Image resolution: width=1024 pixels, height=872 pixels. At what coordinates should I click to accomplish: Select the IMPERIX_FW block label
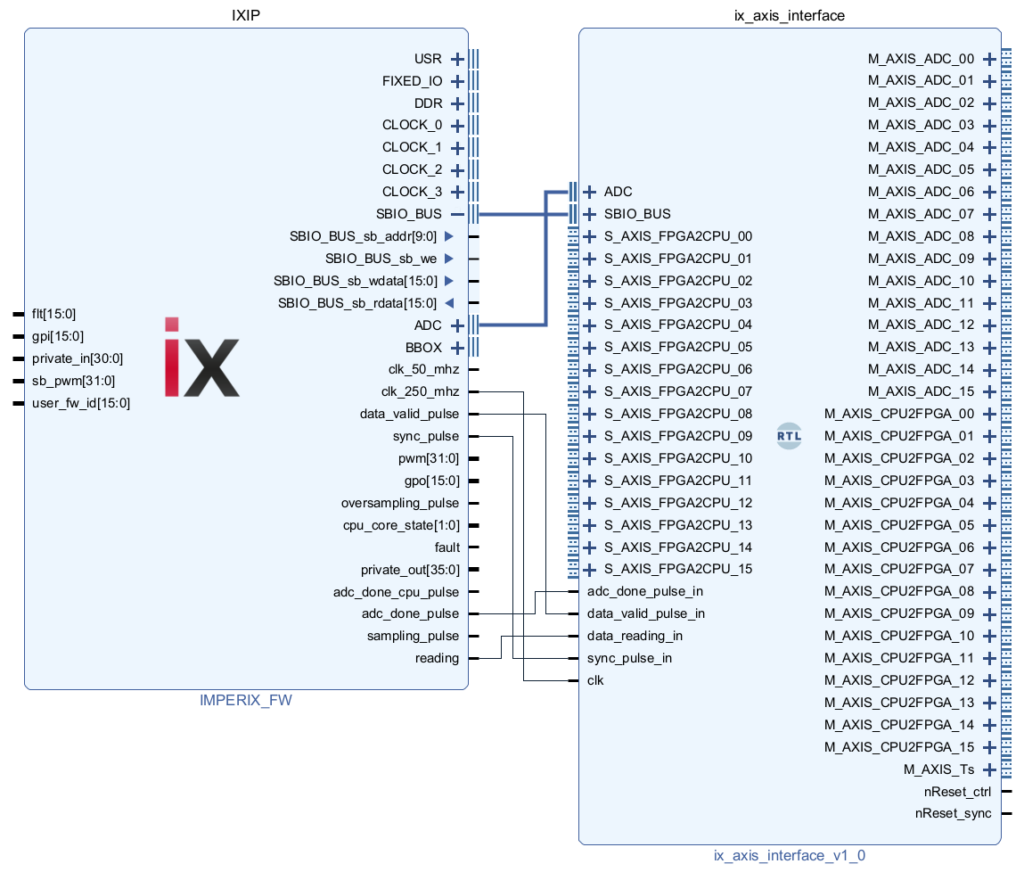[x=245, y=701]
